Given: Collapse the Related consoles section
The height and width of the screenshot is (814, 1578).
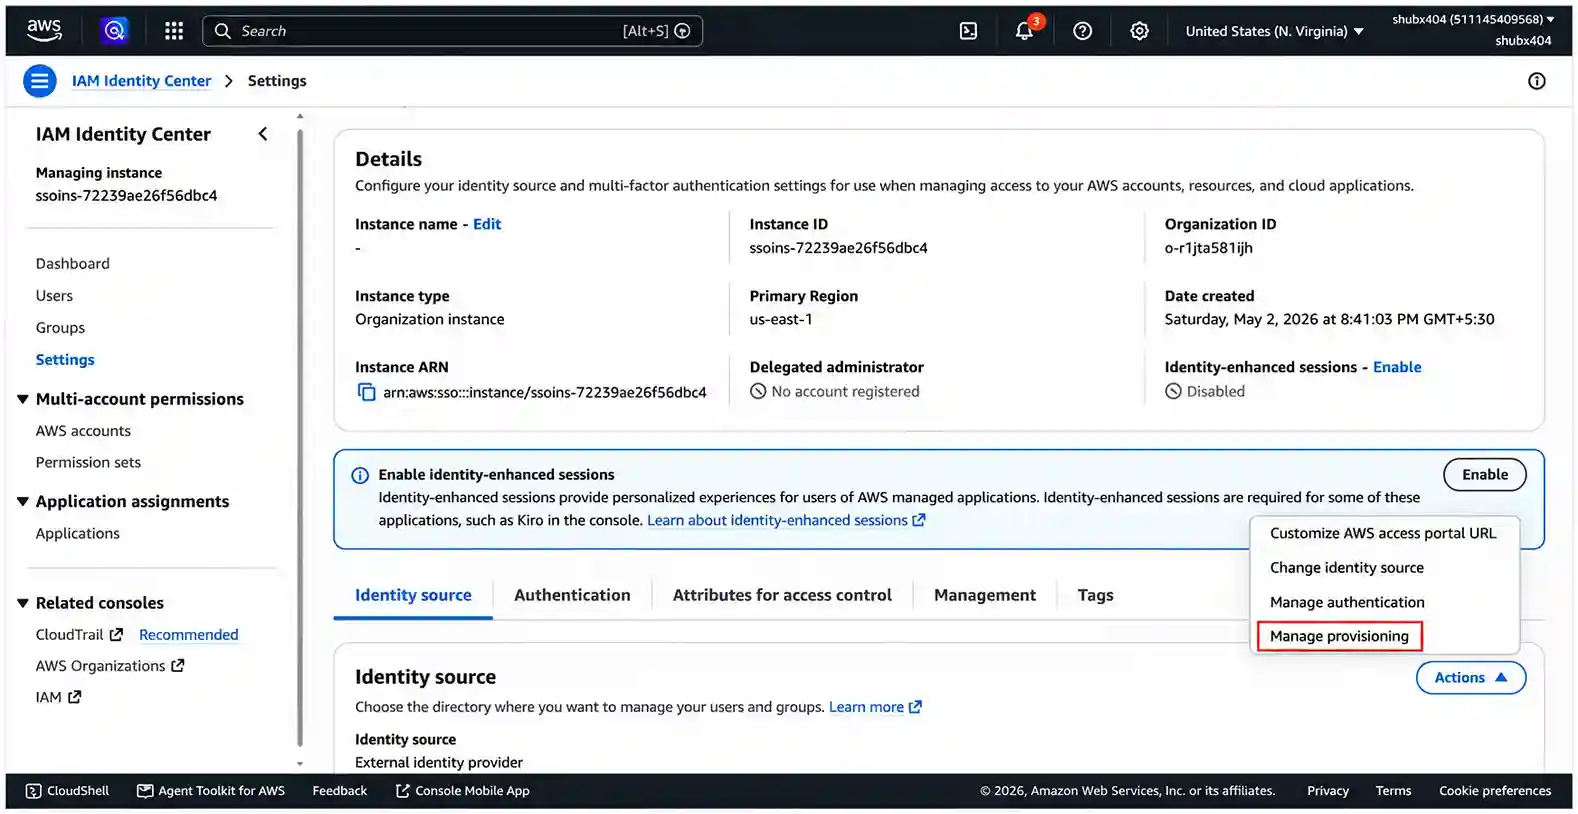Looking at the screenshot, I should (x=22, y=603).
